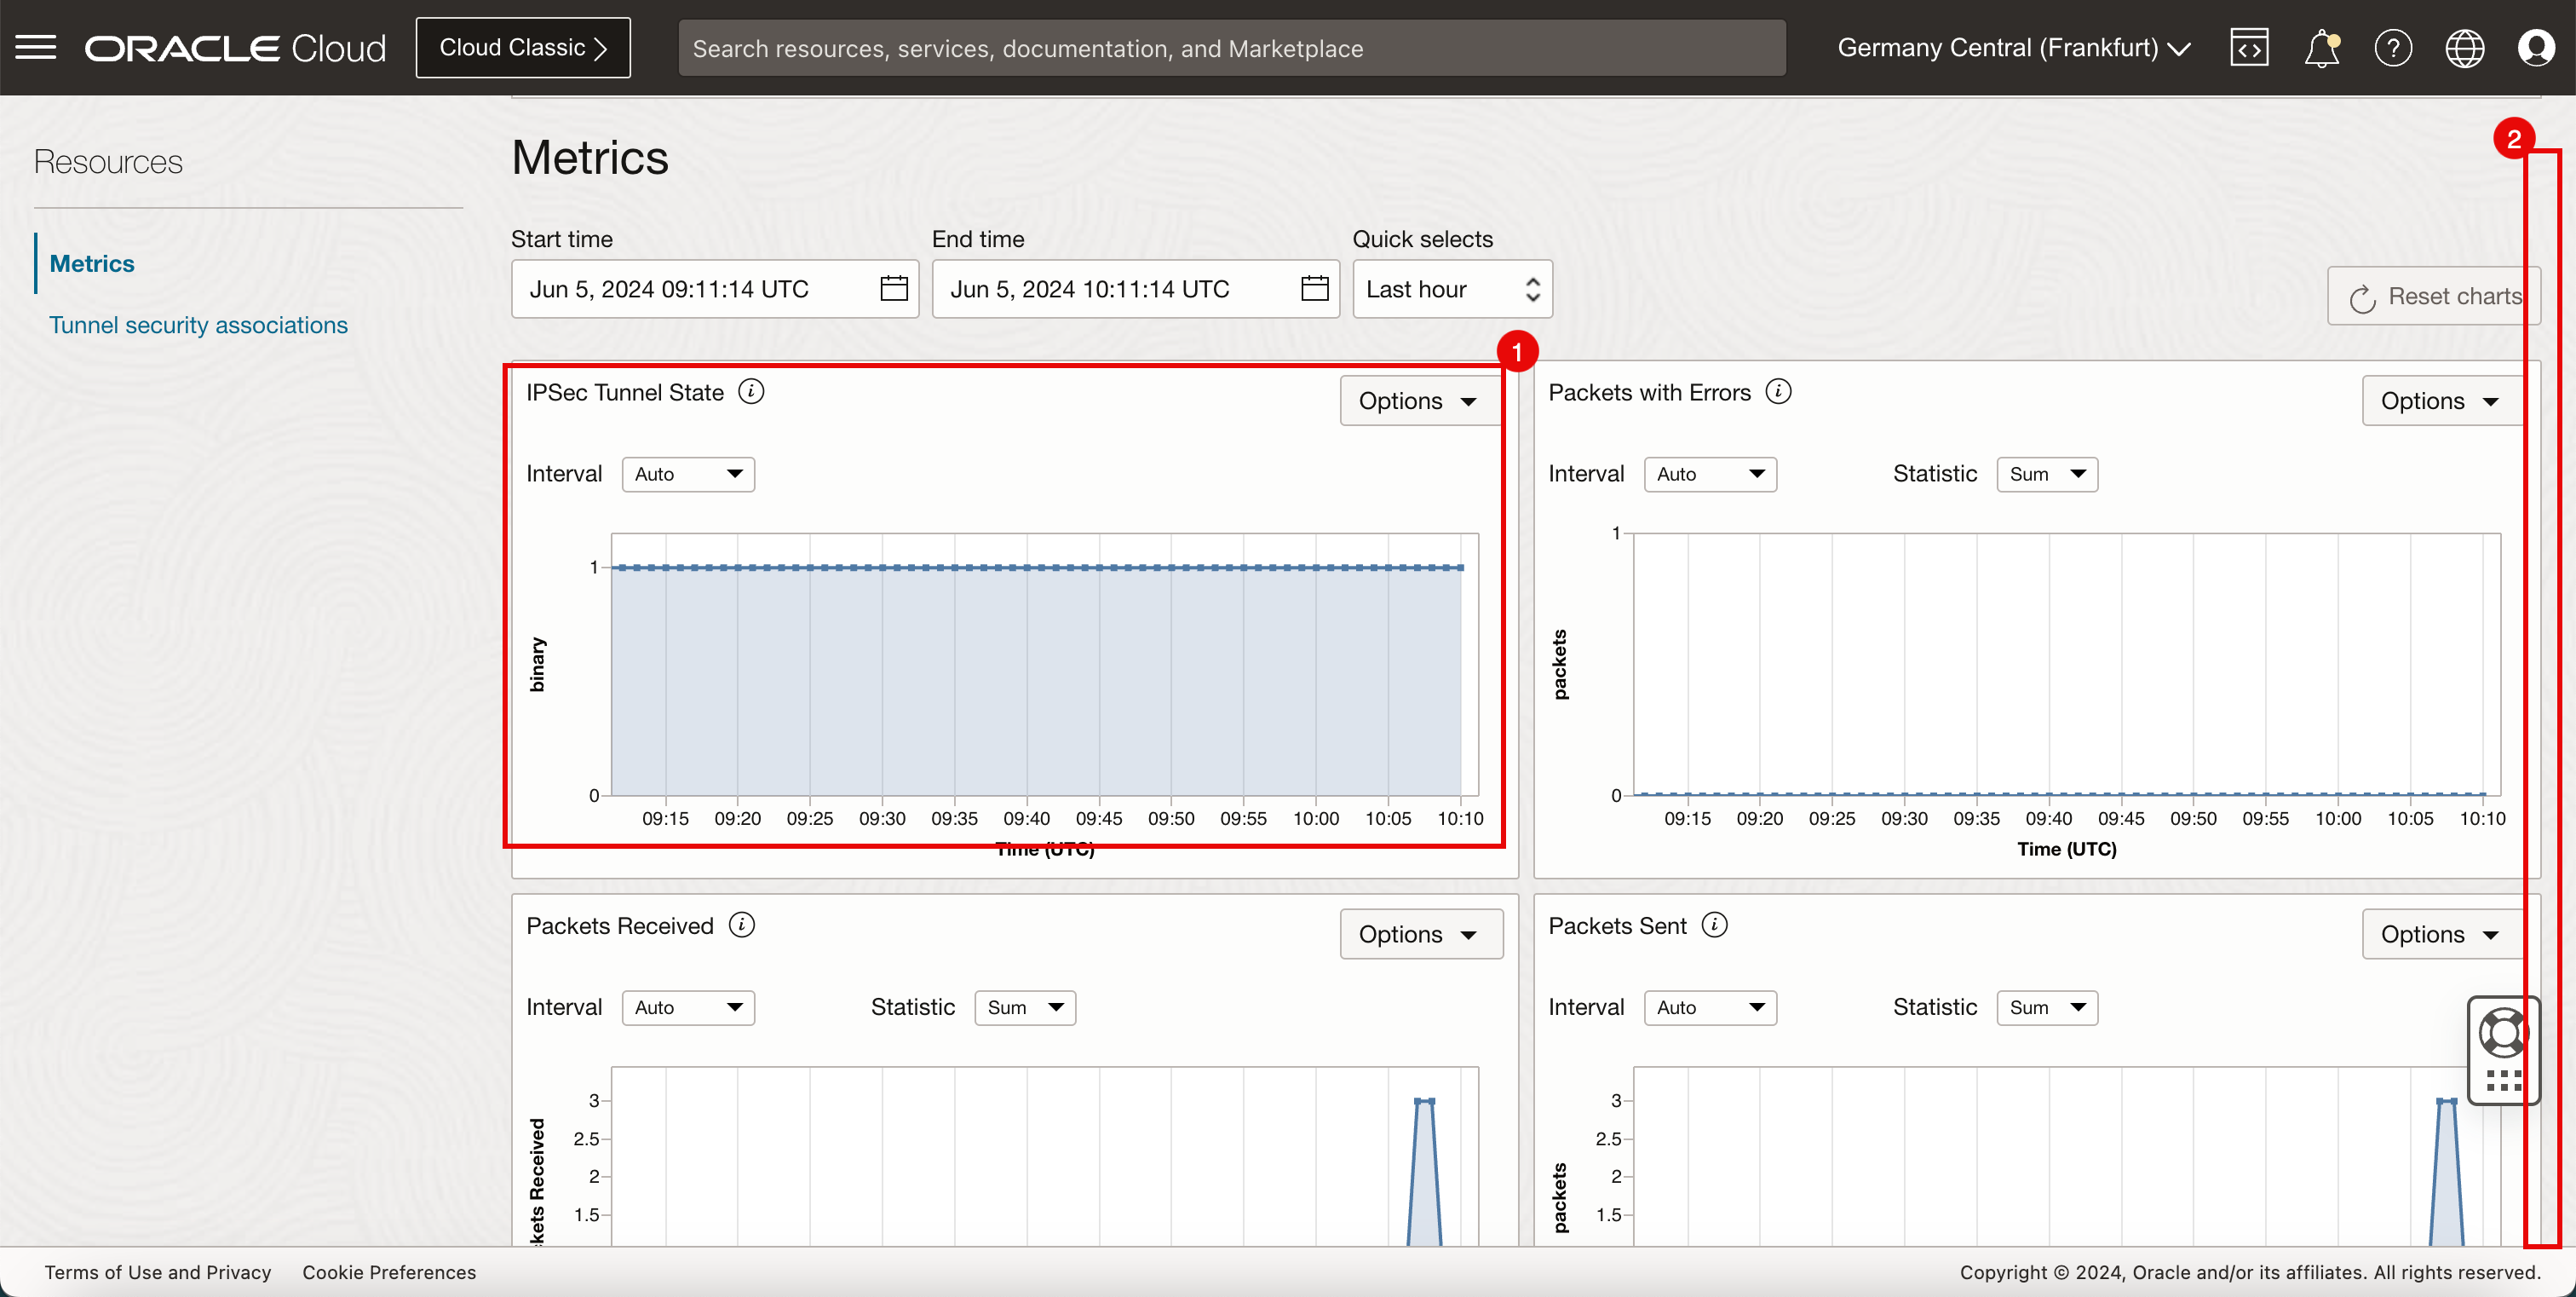Select Tunnel security associations resource

pos(198,325)
